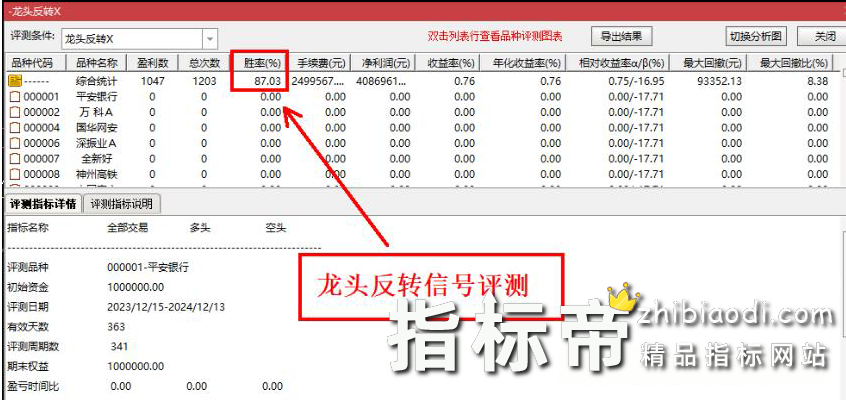Click the 评测周期数 value 341
This screenshot has width=846, height=400.
pos(119,347)
